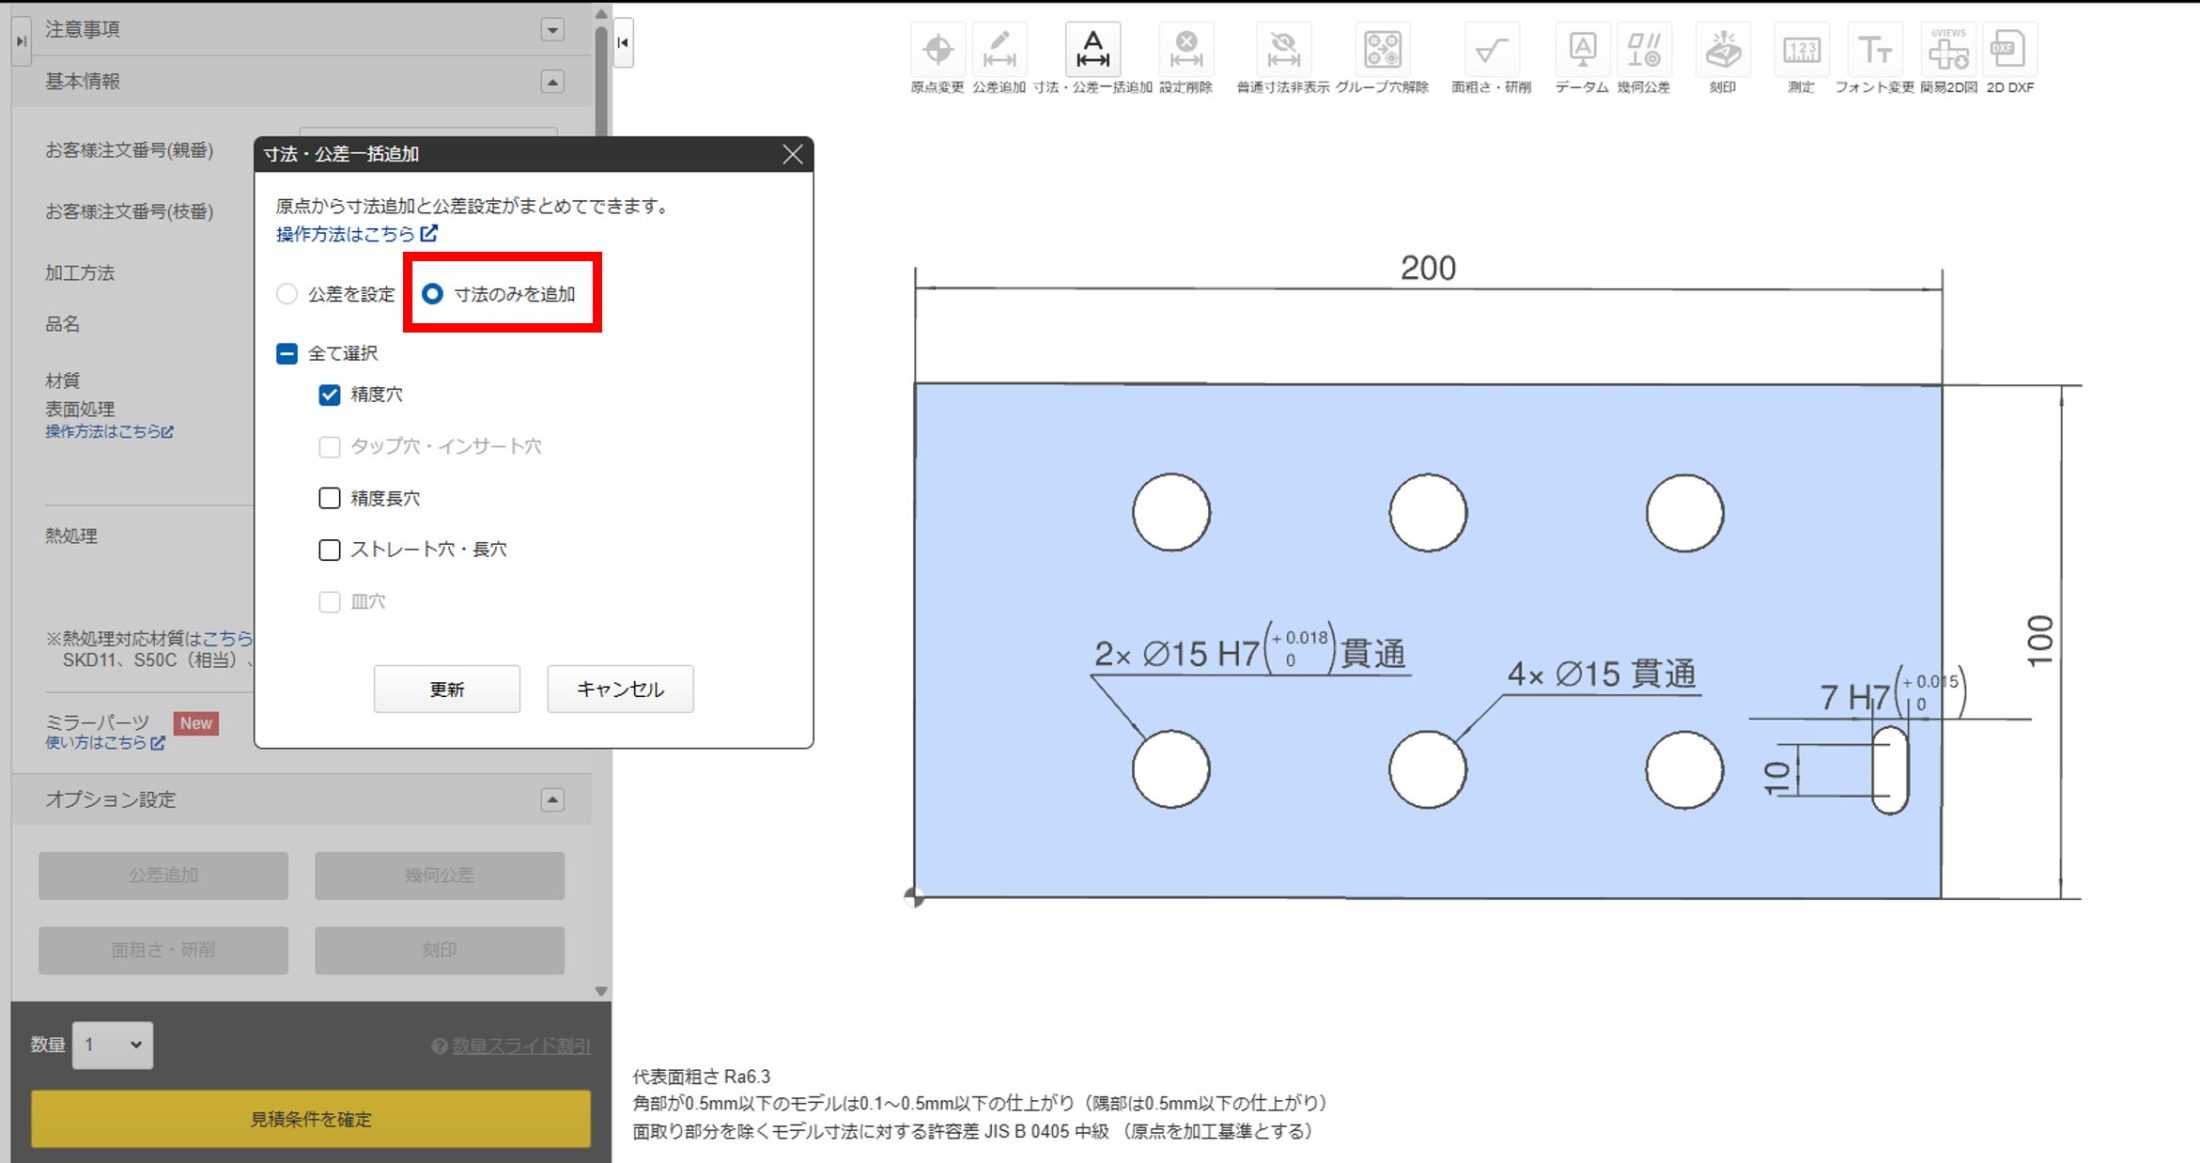Export using the 2D DXF icon

click(x=2008, y=50)
